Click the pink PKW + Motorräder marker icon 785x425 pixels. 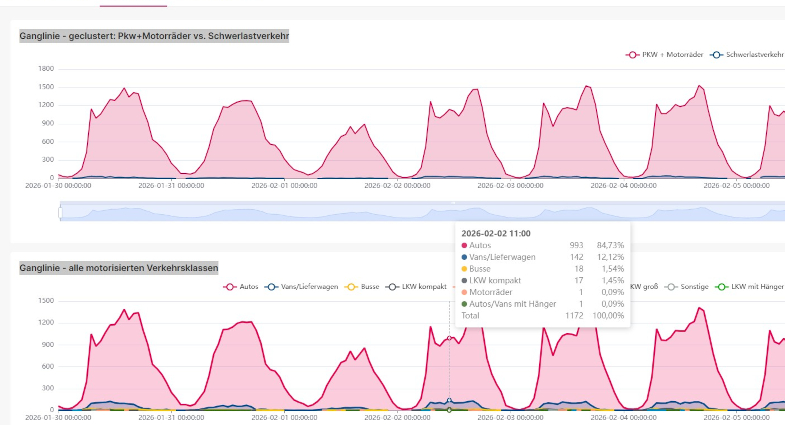tap(633, 54)
